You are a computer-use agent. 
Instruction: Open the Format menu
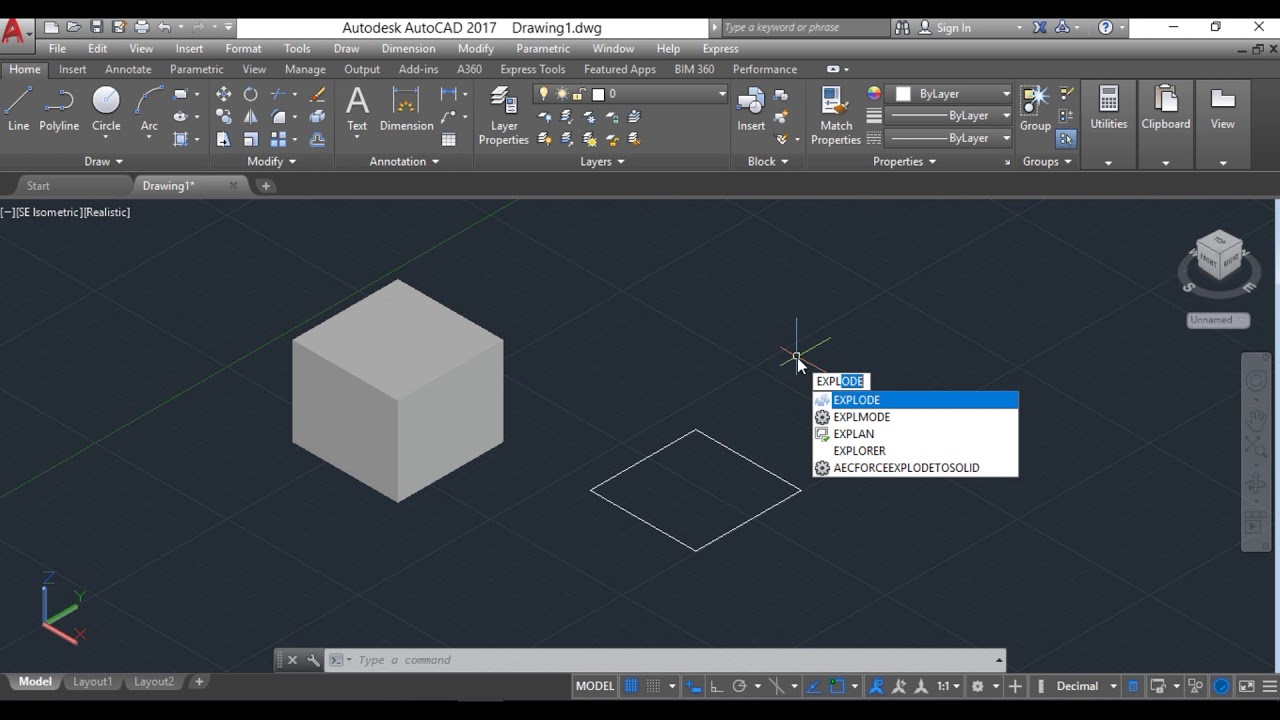click(x=243, y=48)
